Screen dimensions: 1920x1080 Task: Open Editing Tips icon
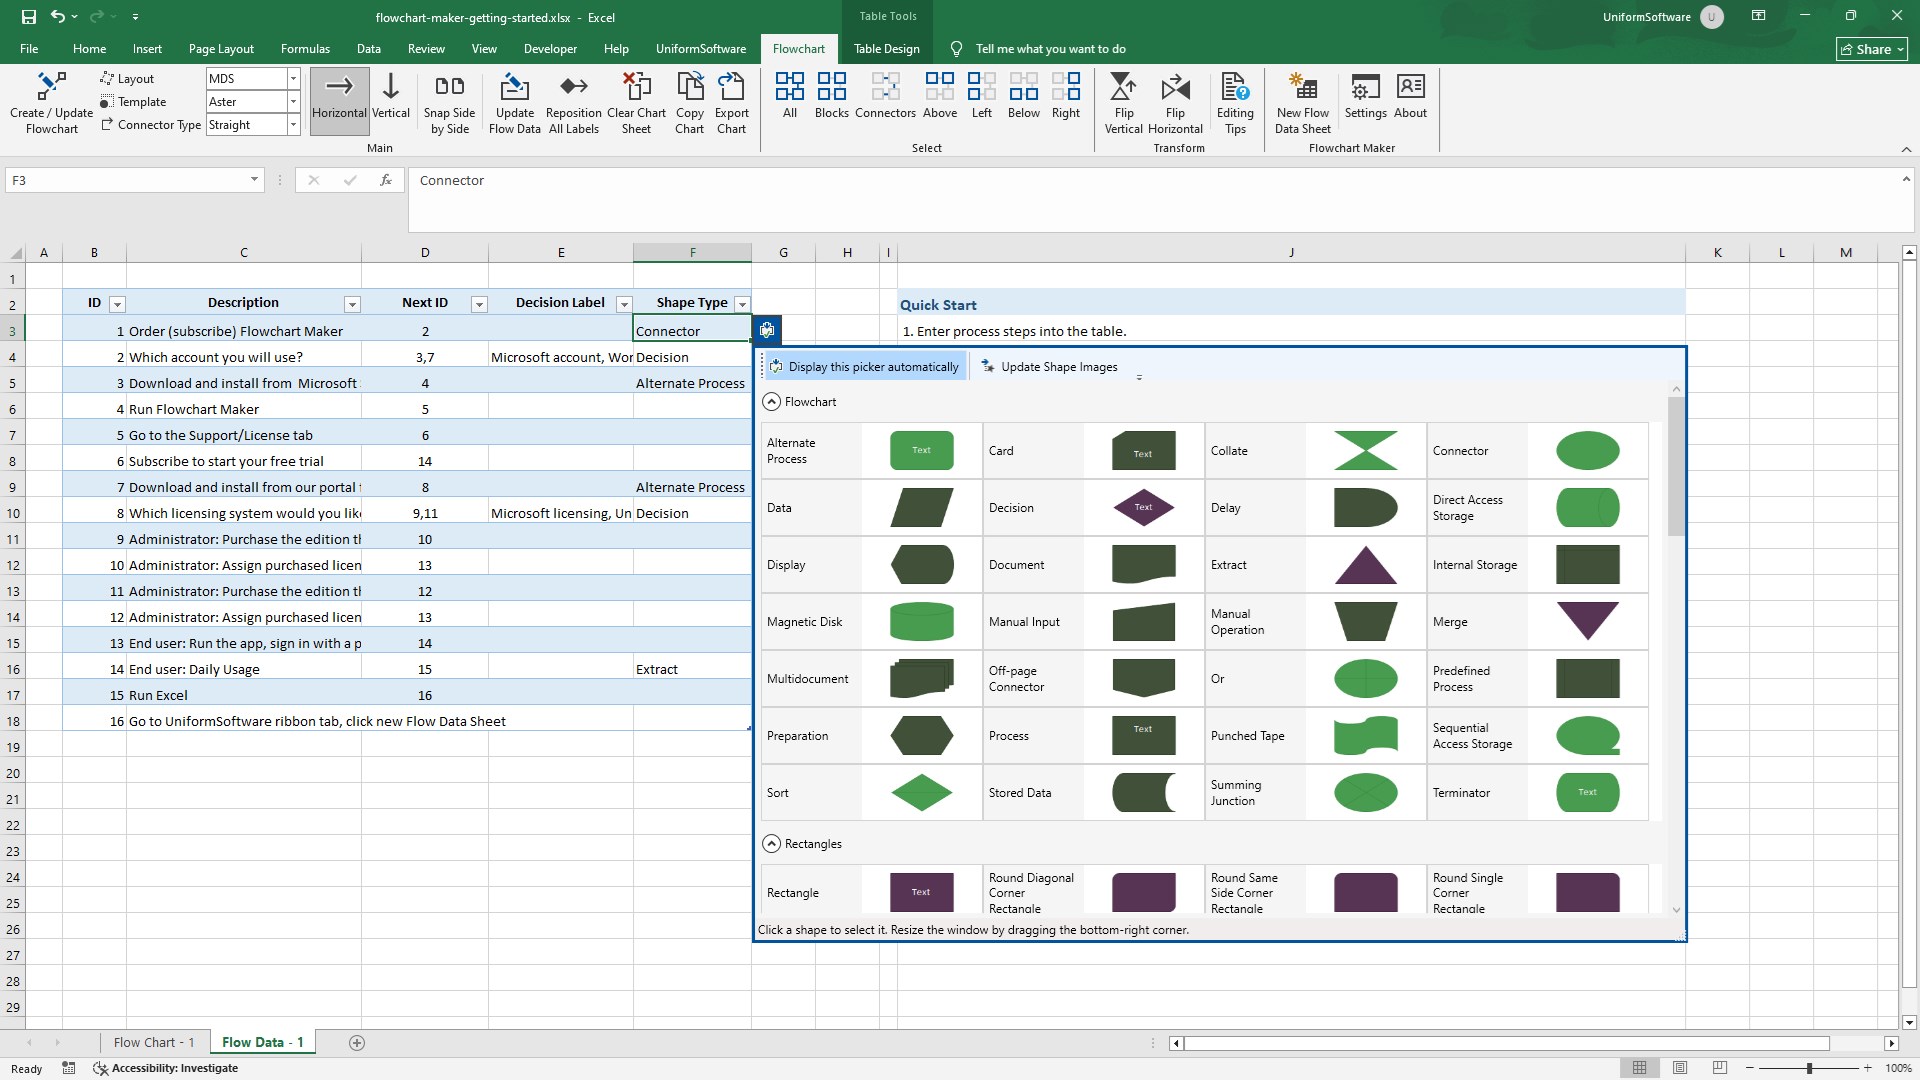pyautogui.click(x=1235, y=89)
